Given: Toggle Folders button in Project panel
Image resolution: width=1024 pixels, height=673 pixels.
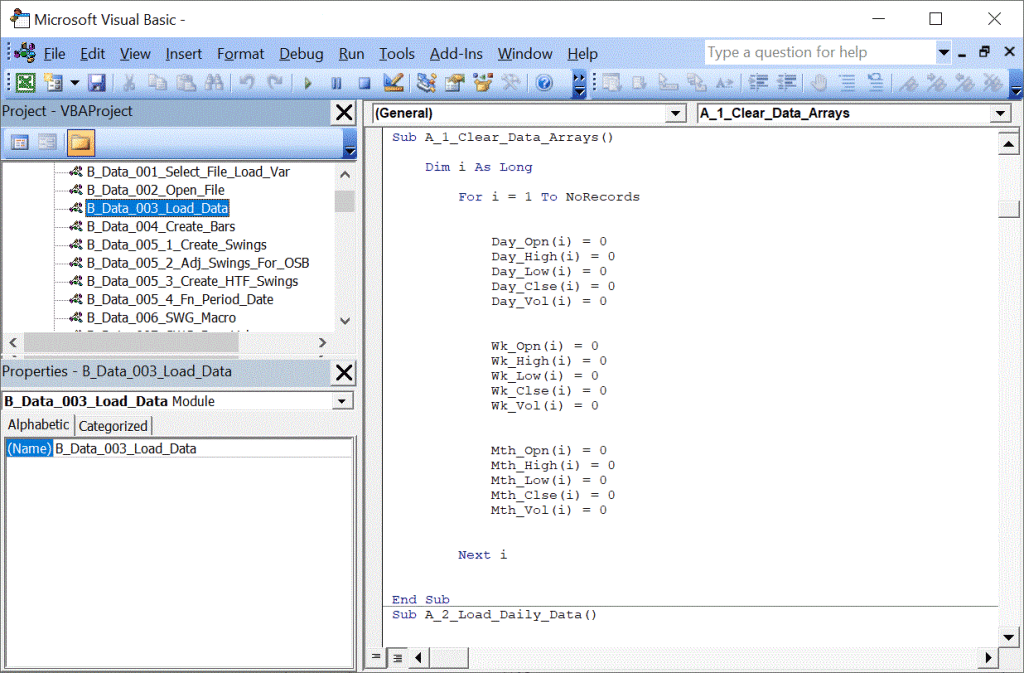Looking at the screenshot, I should tap(80, 142).
